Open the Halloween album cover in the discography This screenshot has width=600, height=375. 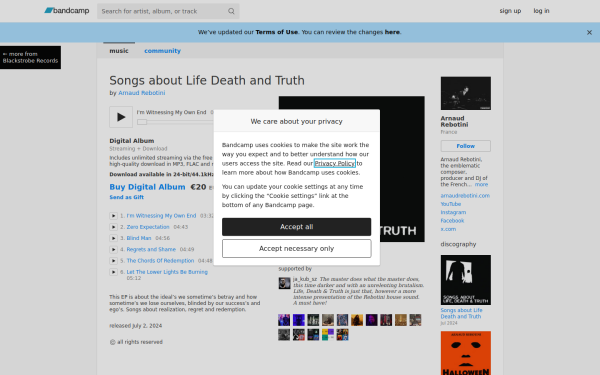[466, 353]
